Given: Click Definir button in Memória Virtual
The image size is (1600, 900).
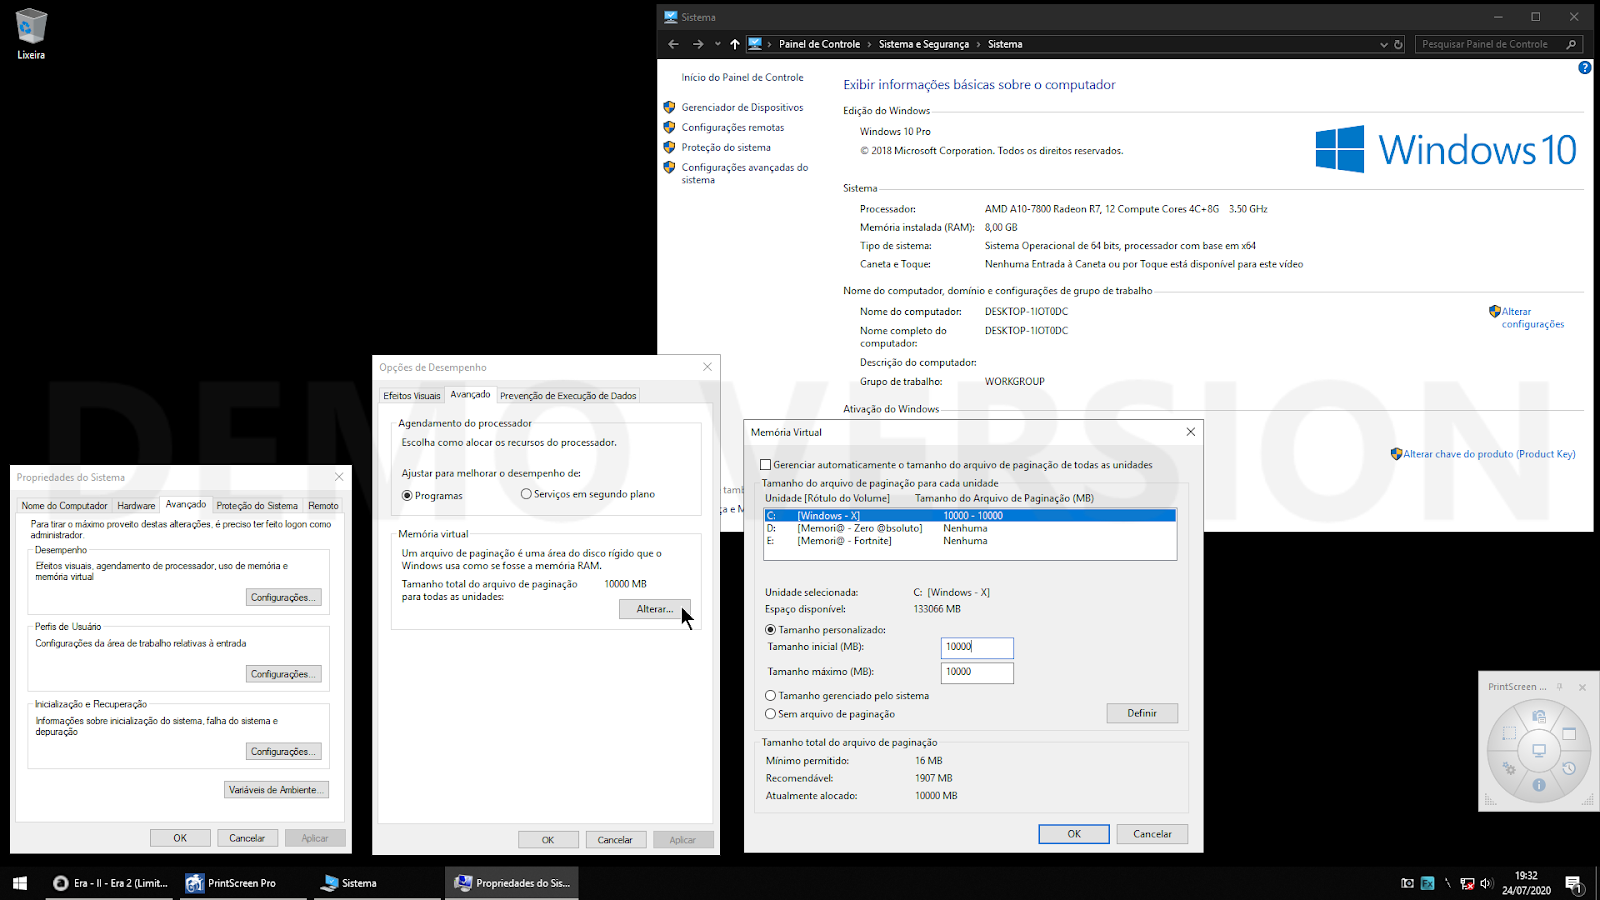Looking at the screenshot, I should (x=1142, y=713).
